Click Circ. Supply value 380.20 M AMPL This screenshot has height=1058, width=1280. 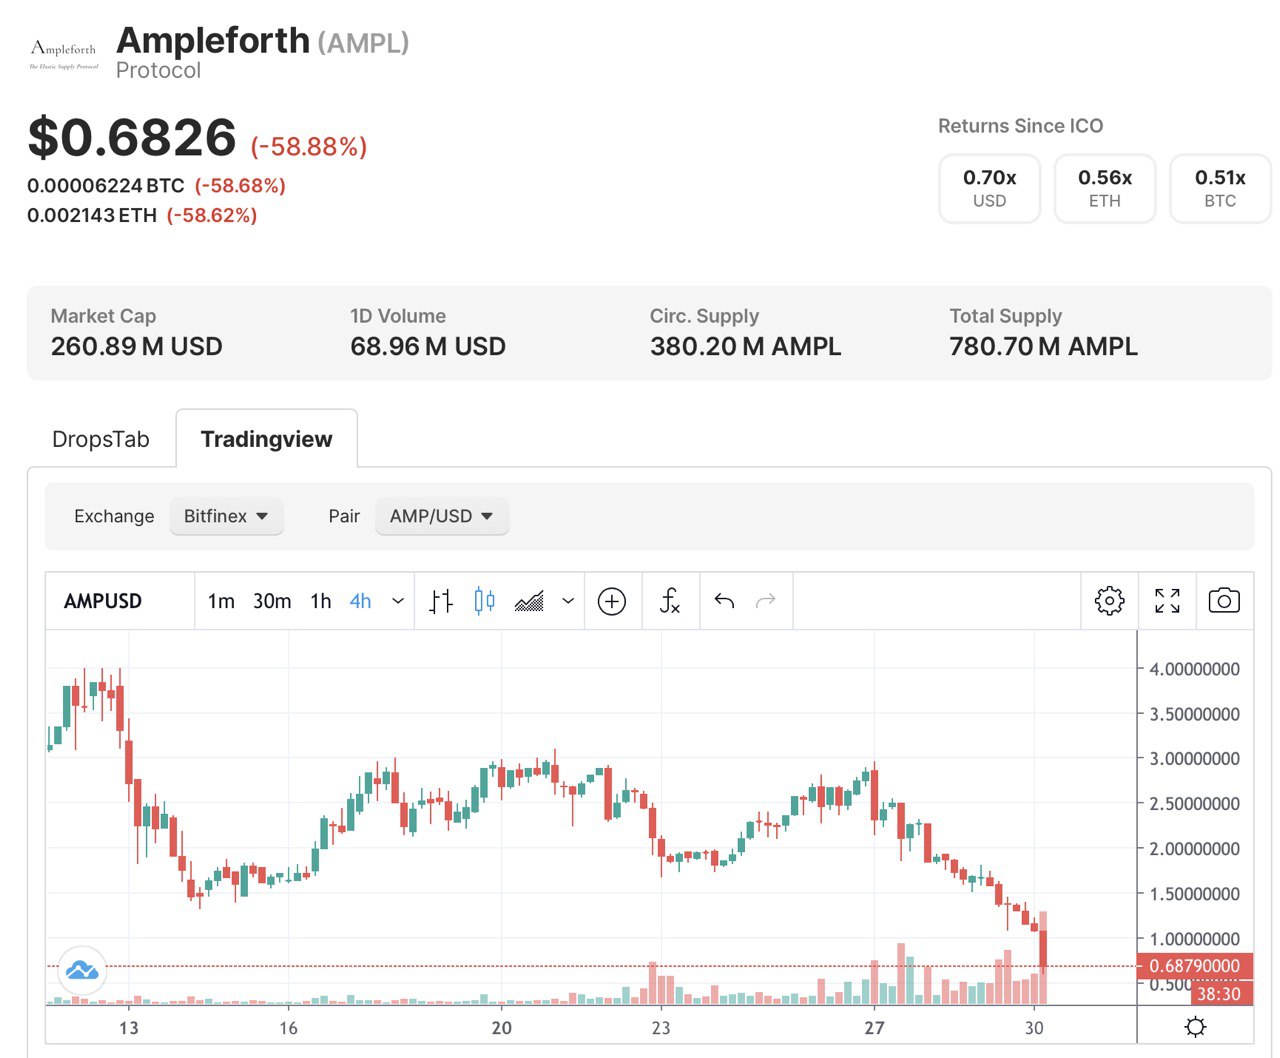point(746,347)
